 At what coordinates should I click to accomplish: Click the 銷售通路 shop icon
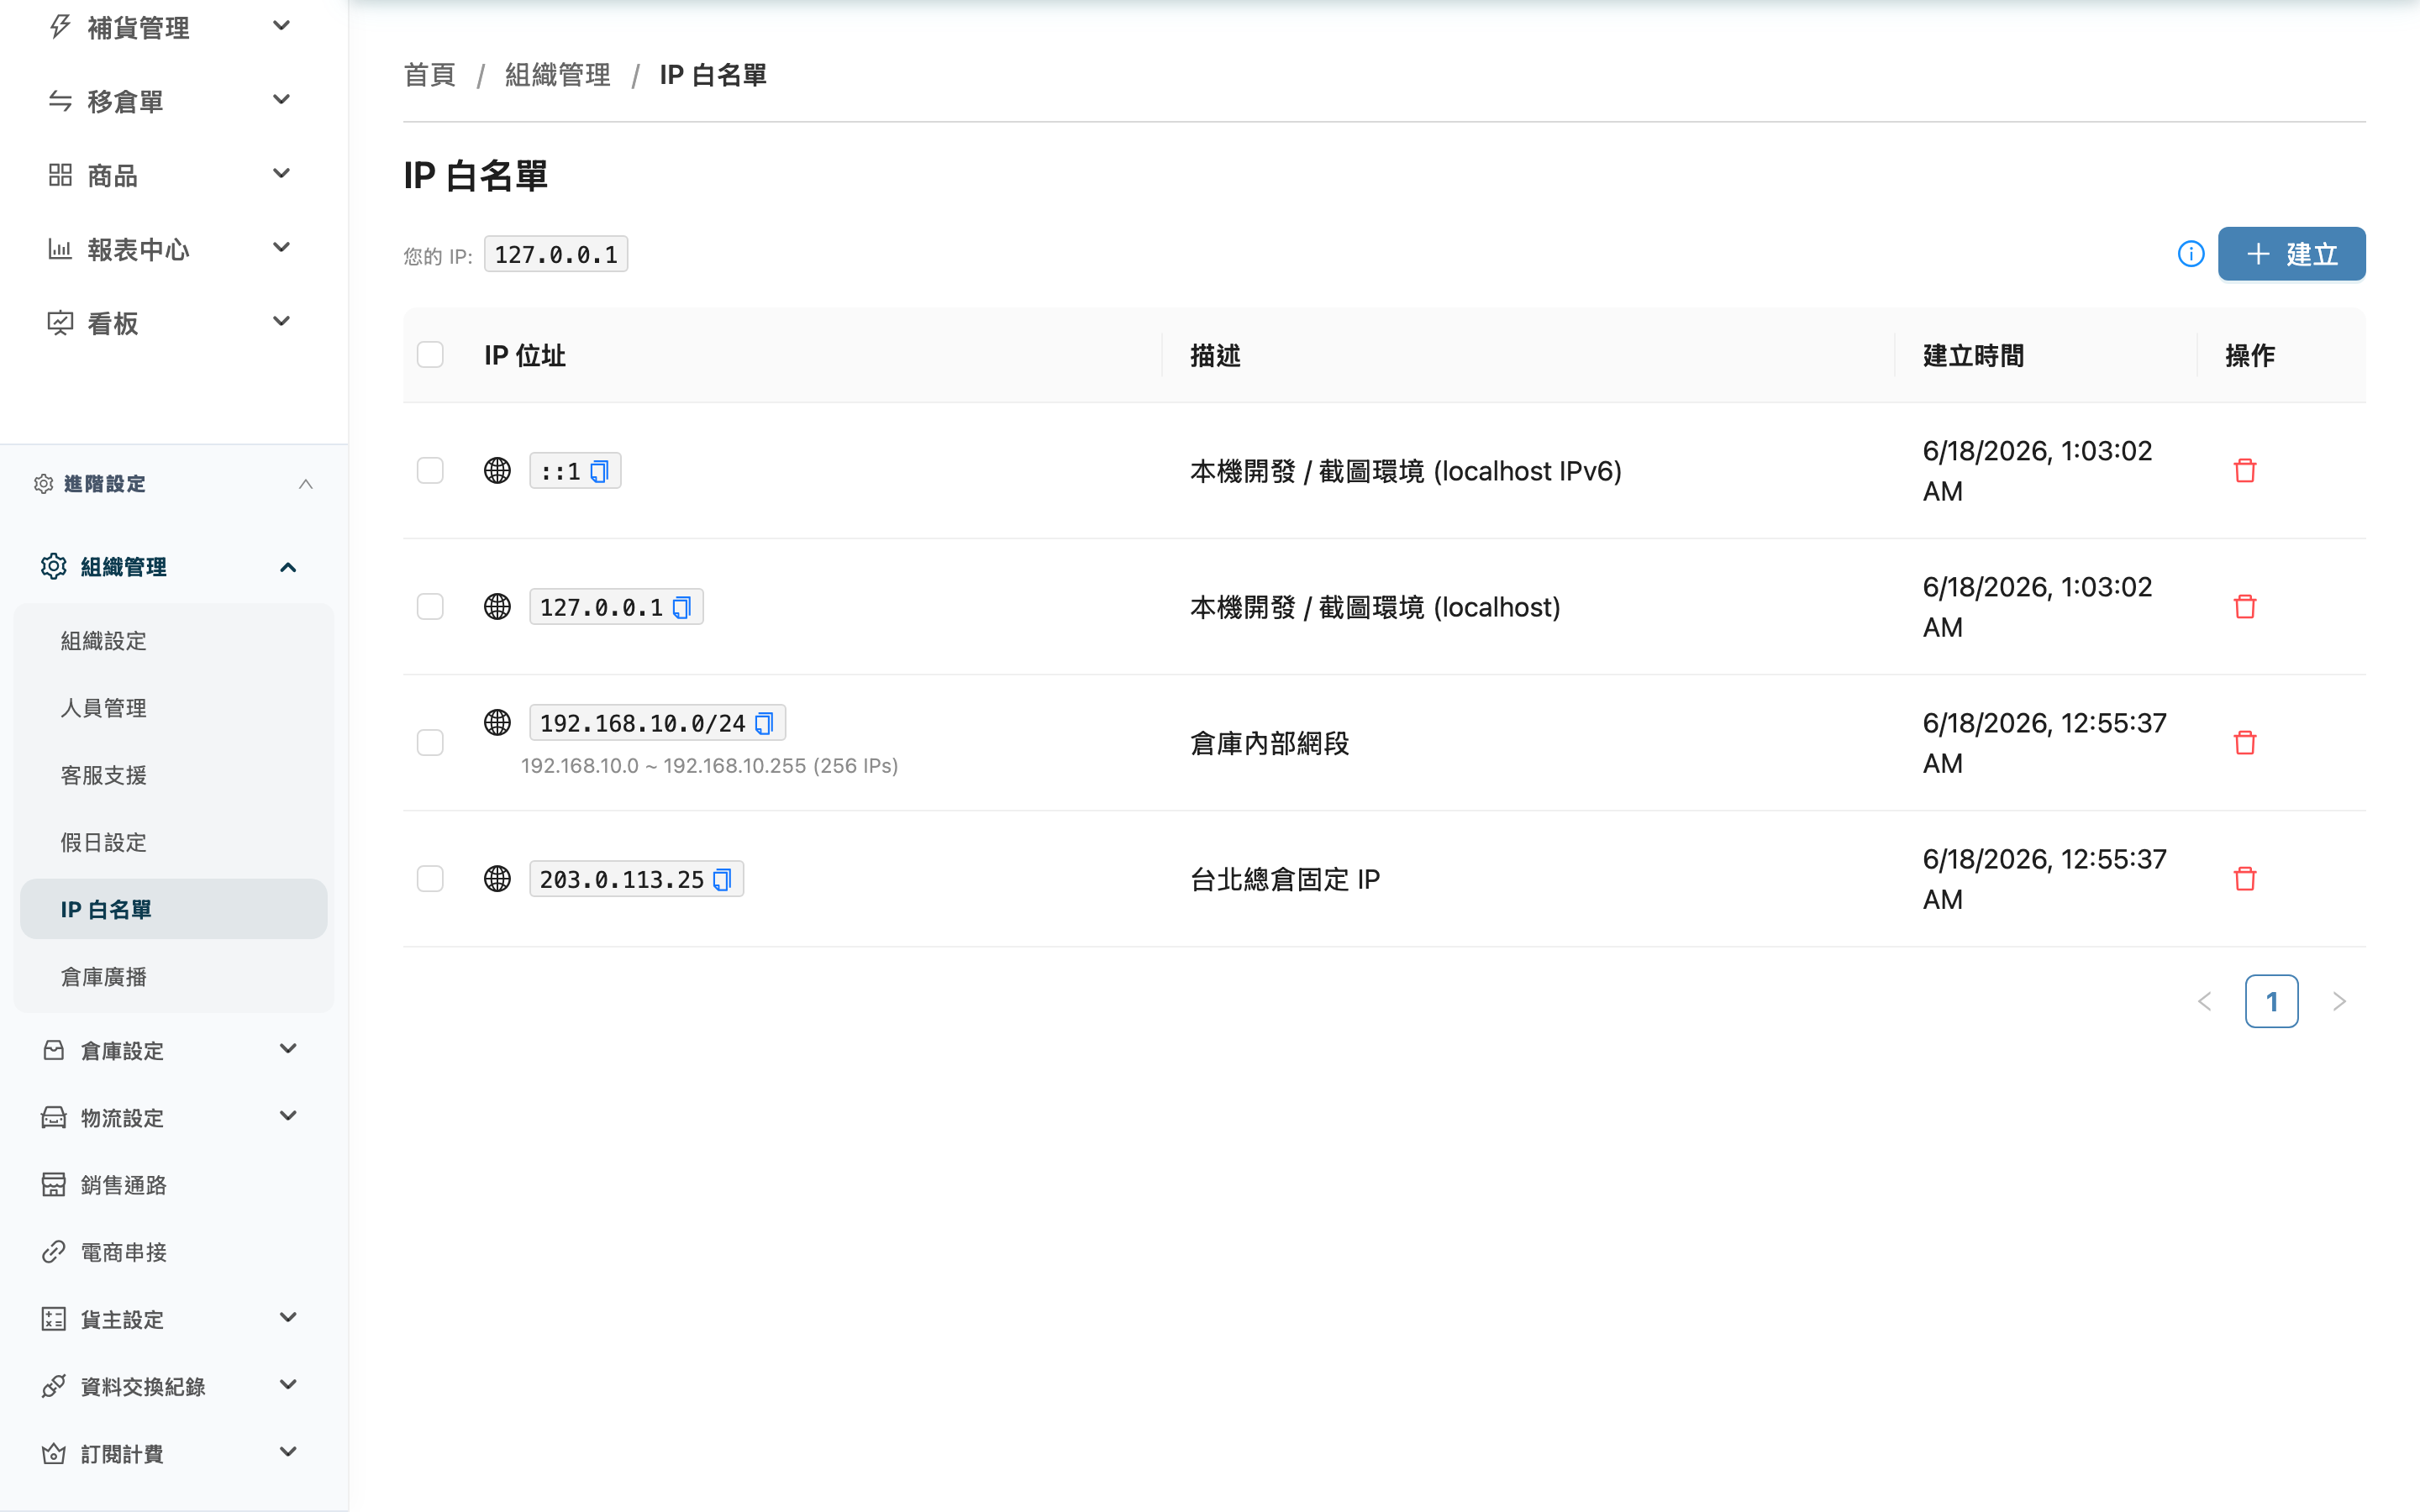54,1184
